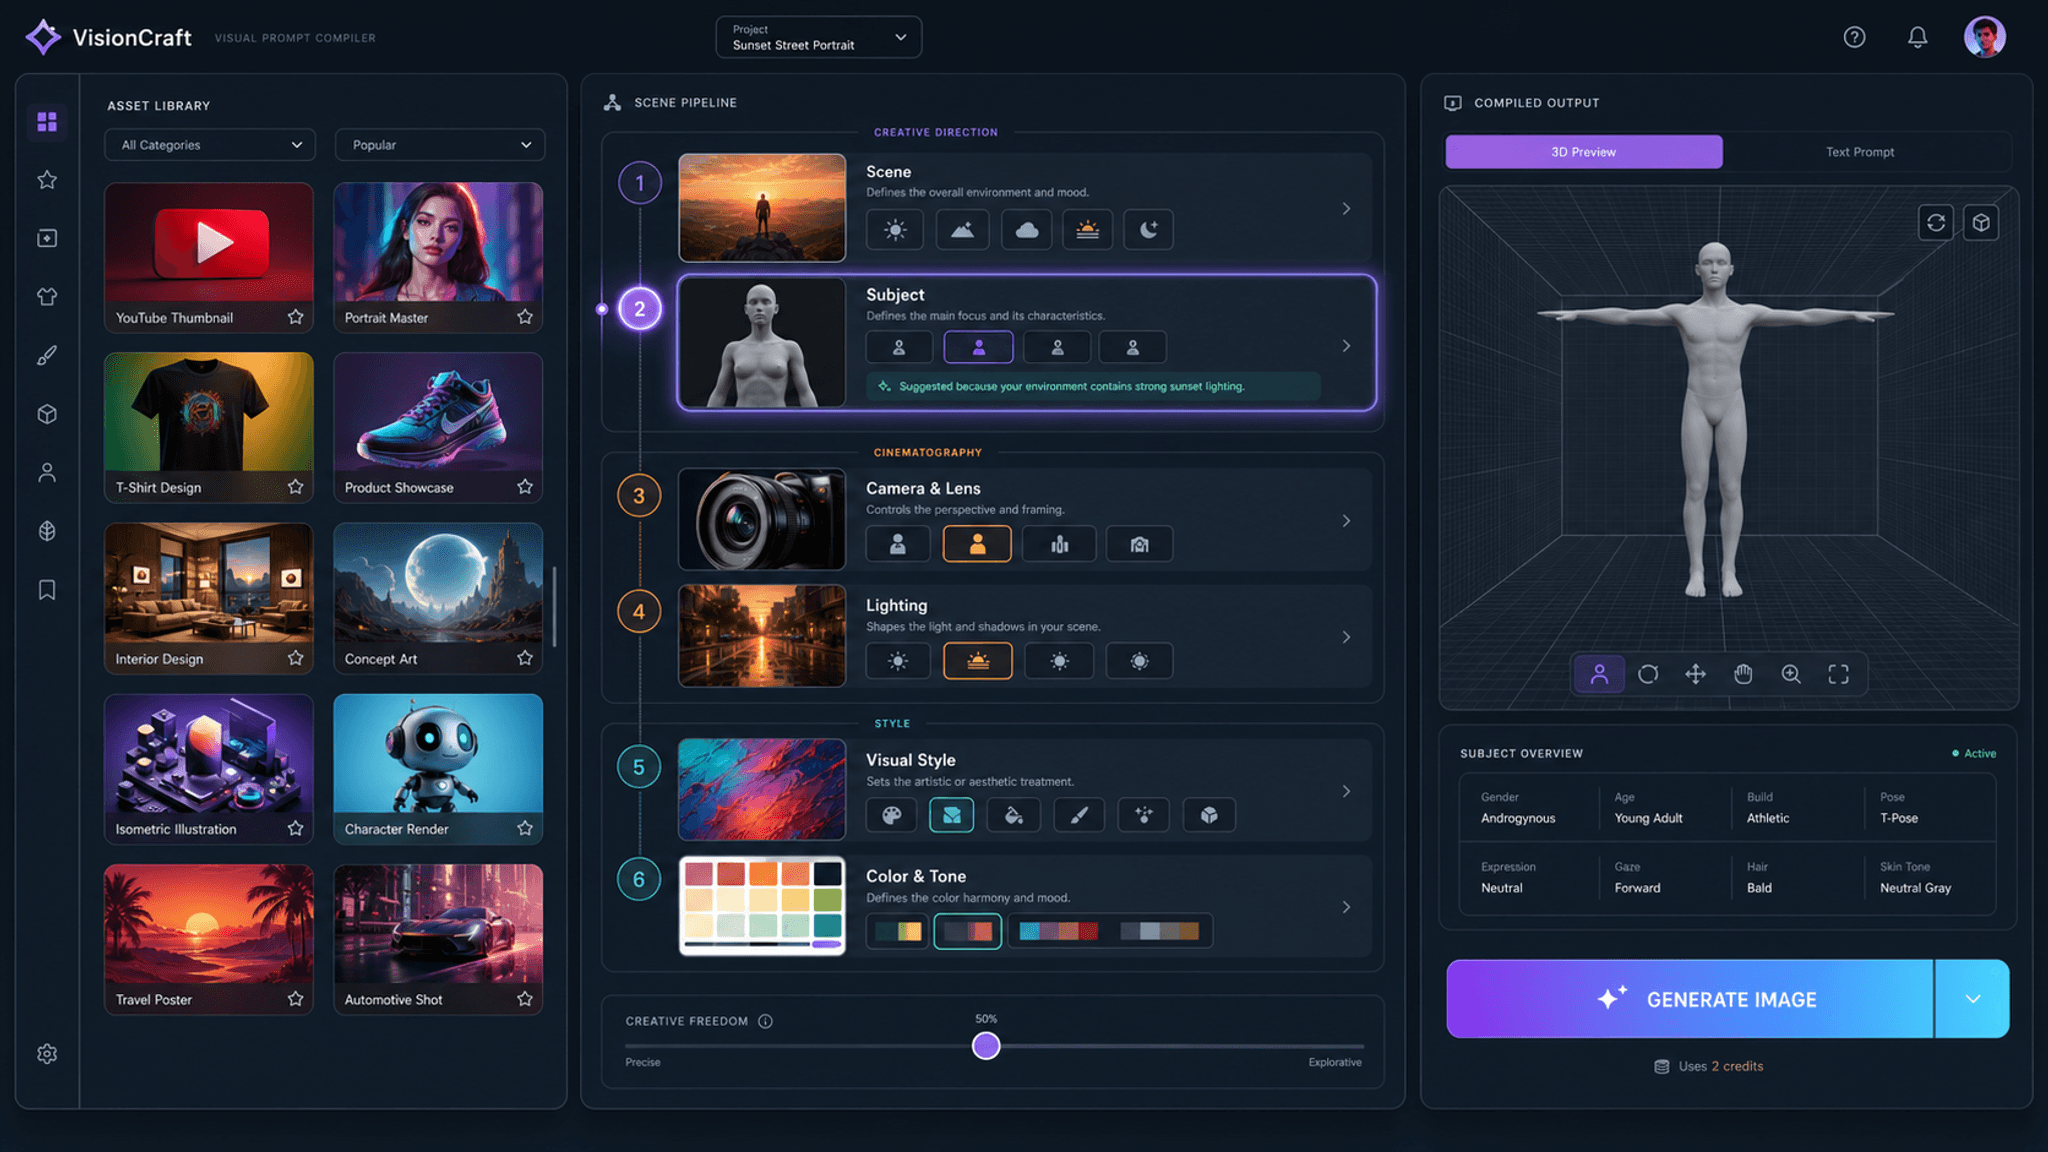Image resolution: width=2048 pixels, height=1152 pixels.
Task: Select the sunset option in Lighting
Action: (x=978, y=661)
